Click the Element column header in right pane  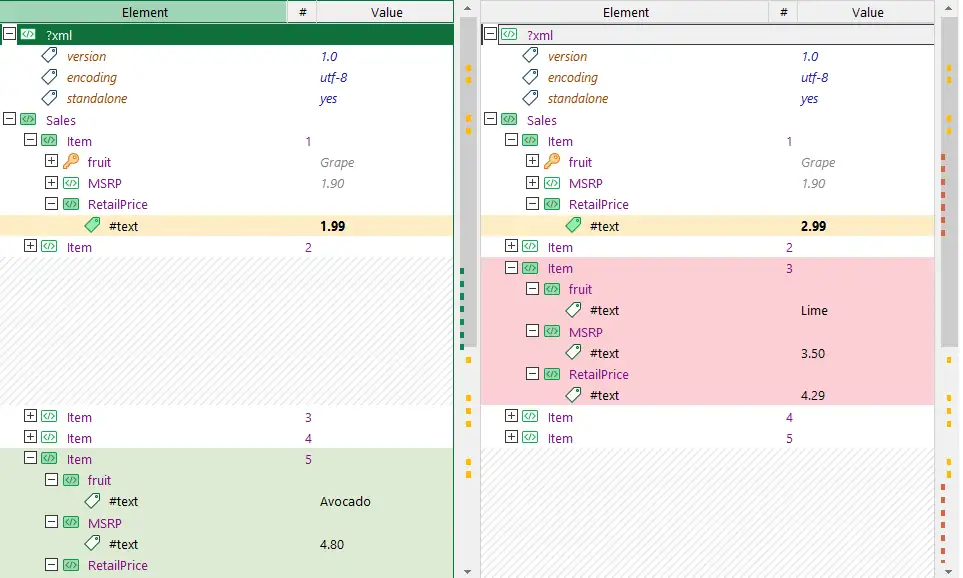[x=626, y=12]
